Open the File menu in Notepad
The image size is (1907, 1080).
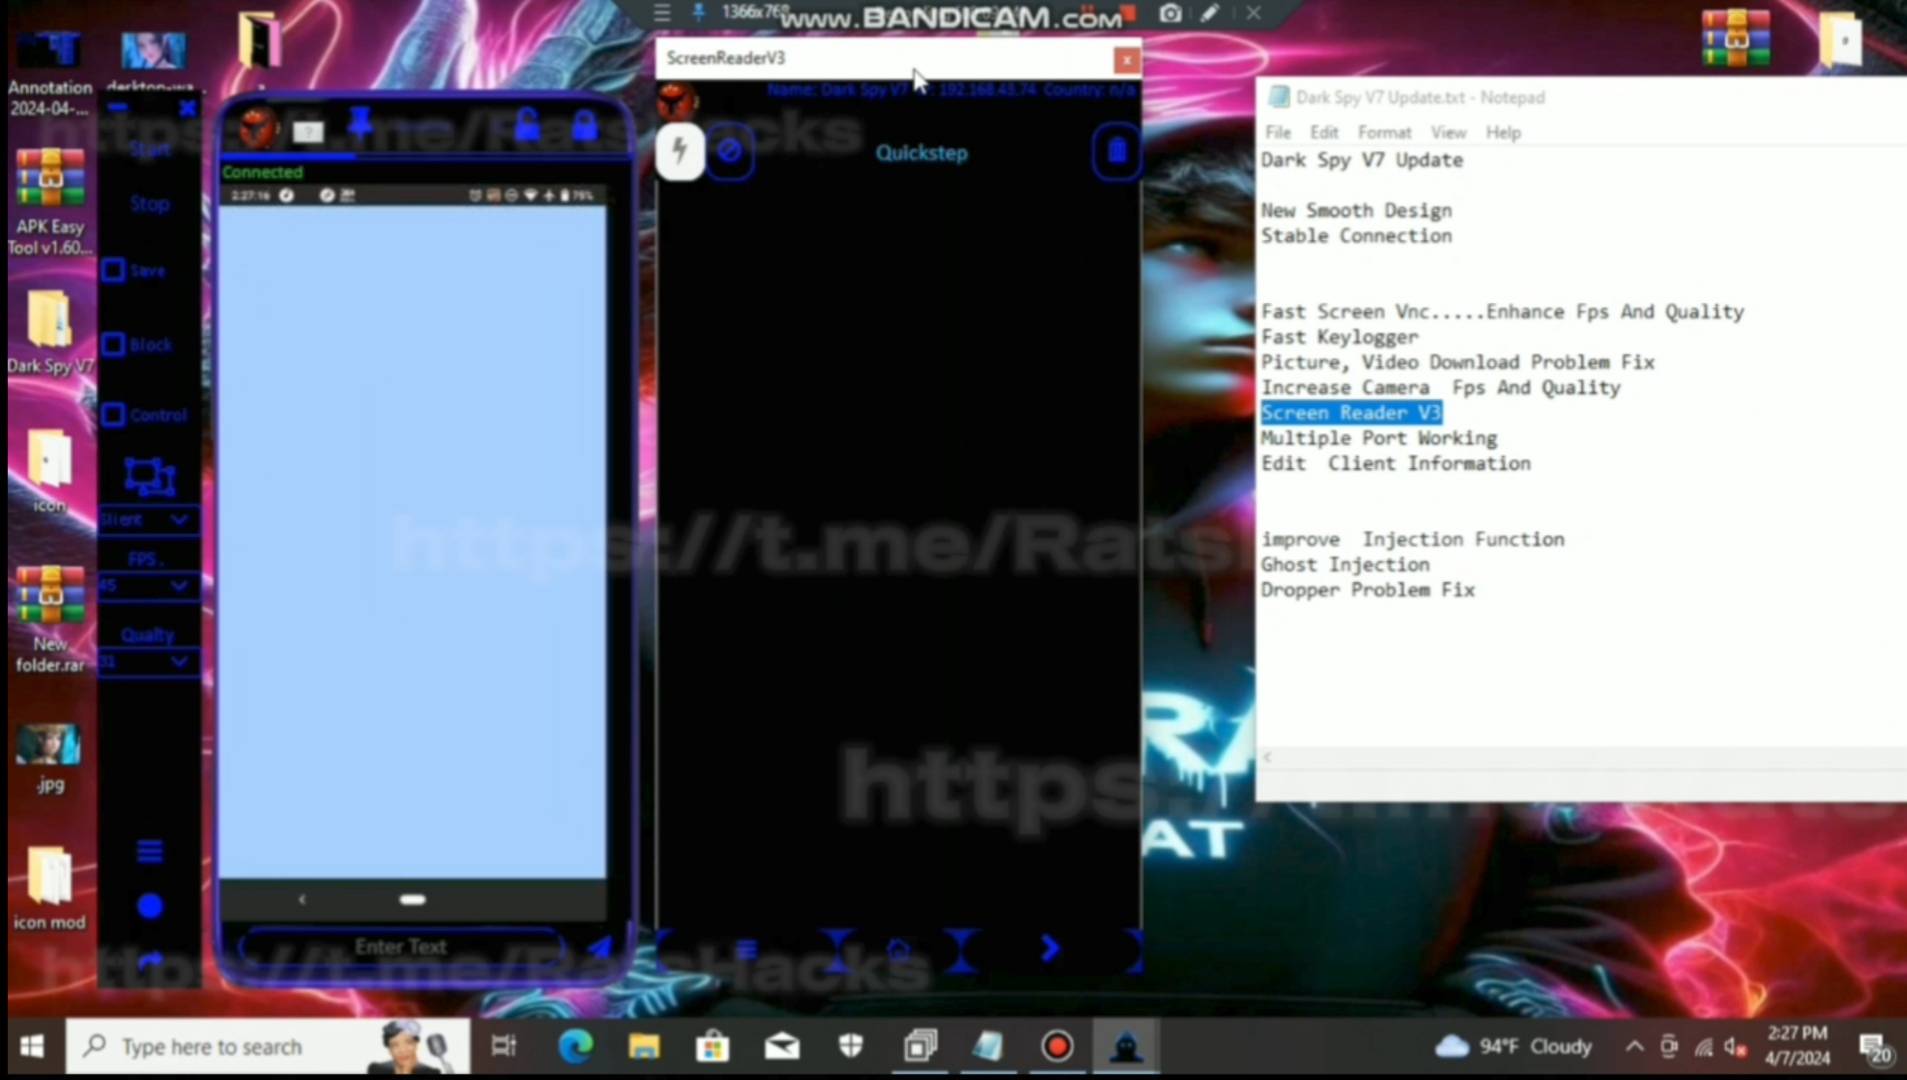click(x=1277, y=133)
